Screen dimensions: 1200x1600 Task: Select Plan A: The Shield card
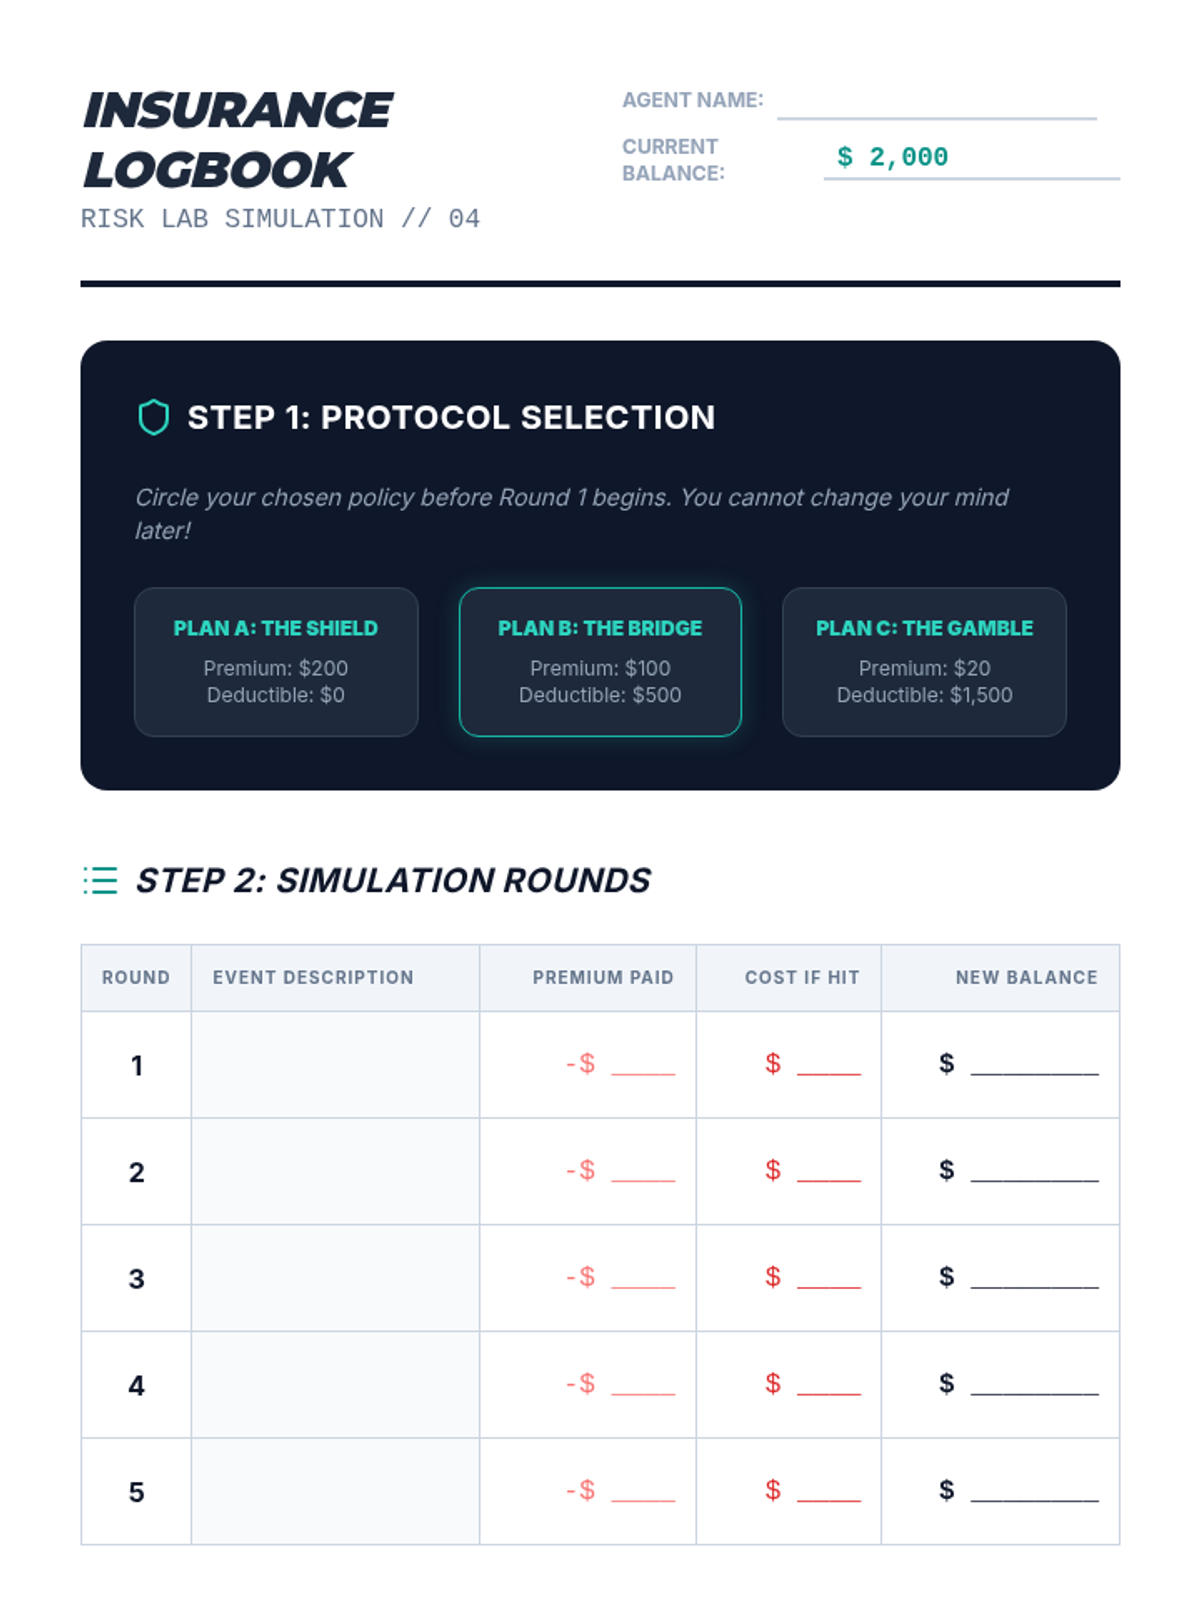pyautogui.click(x=276, y=662)
